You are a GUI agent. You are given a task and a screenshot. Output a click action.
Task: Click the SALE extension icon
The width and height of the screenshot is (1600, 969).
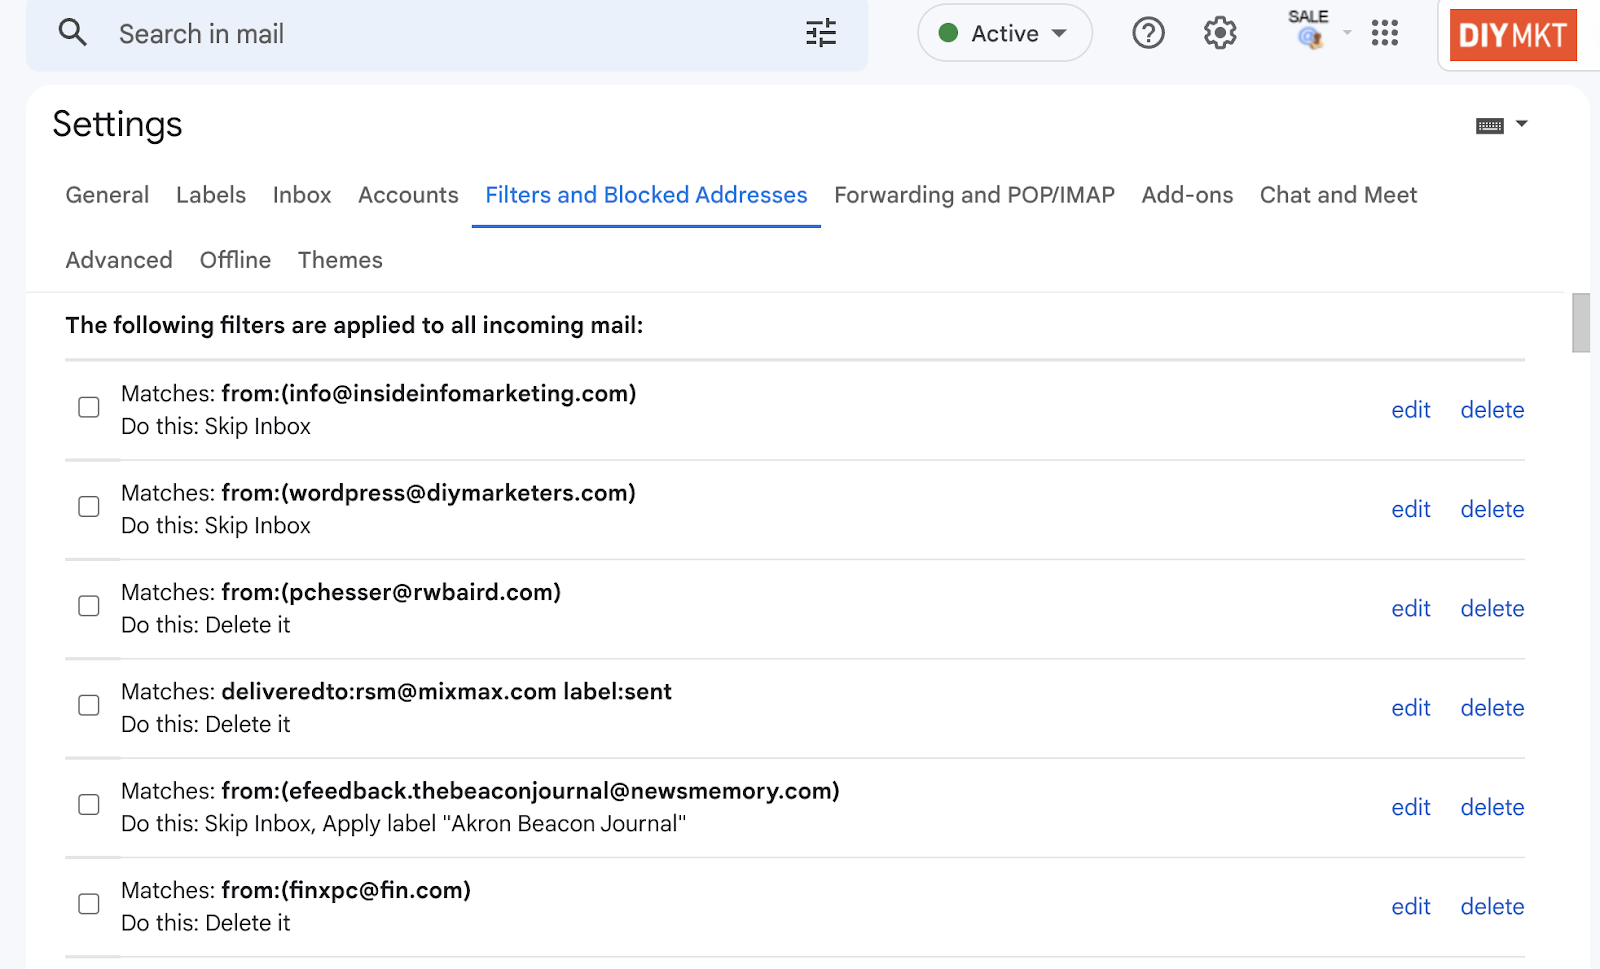tap(1309, 31)
